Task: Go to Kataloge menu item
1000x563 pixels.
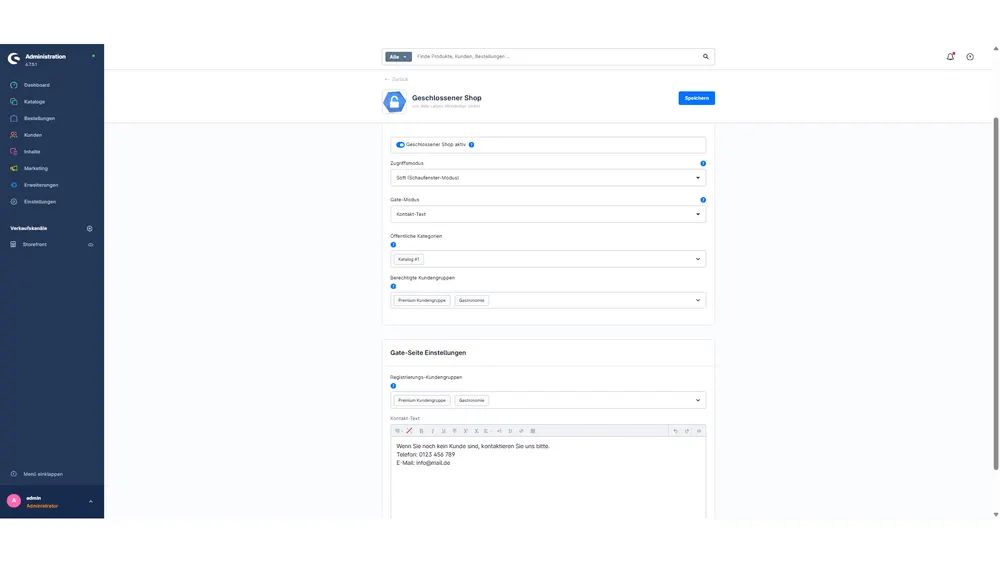Action: 34,101
